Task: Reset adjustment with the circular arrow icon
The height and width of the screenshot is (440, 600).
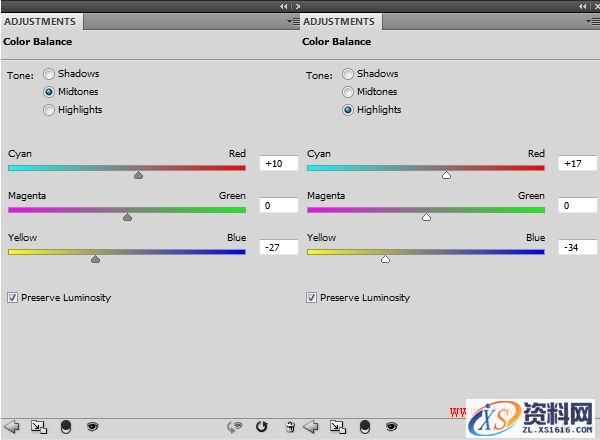Action: (262, 426)
